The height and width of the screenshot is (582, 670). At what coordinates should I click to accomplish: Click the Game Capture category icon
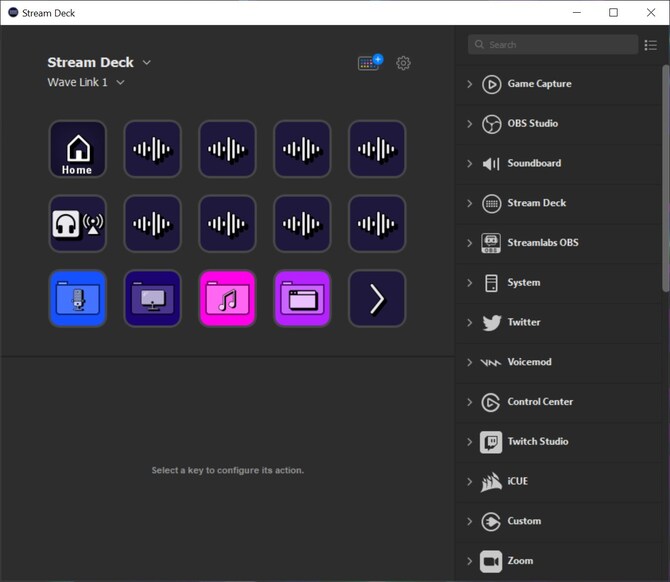coord(491,84)
